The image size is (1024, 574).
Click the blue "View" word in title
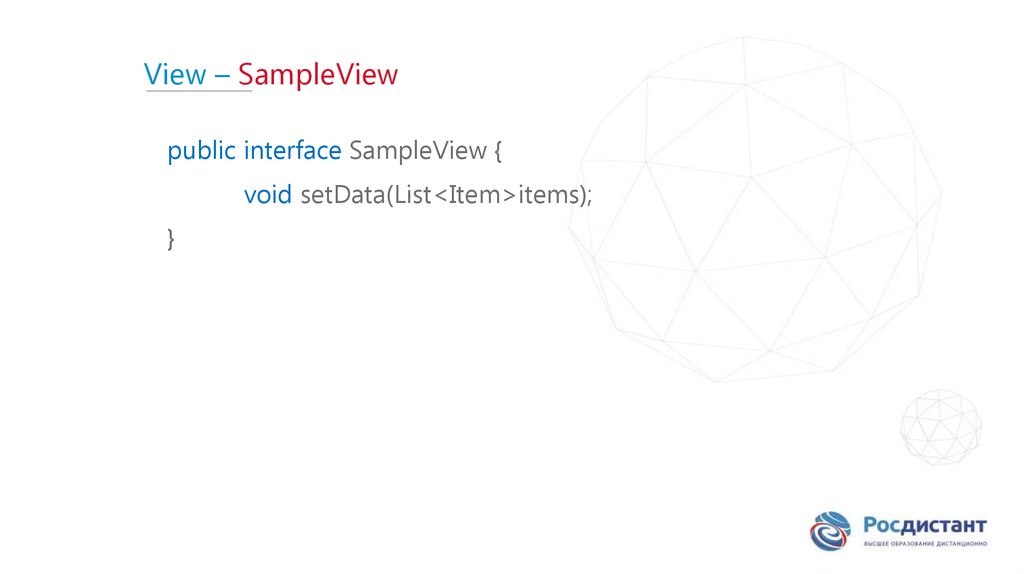(174, 75)
